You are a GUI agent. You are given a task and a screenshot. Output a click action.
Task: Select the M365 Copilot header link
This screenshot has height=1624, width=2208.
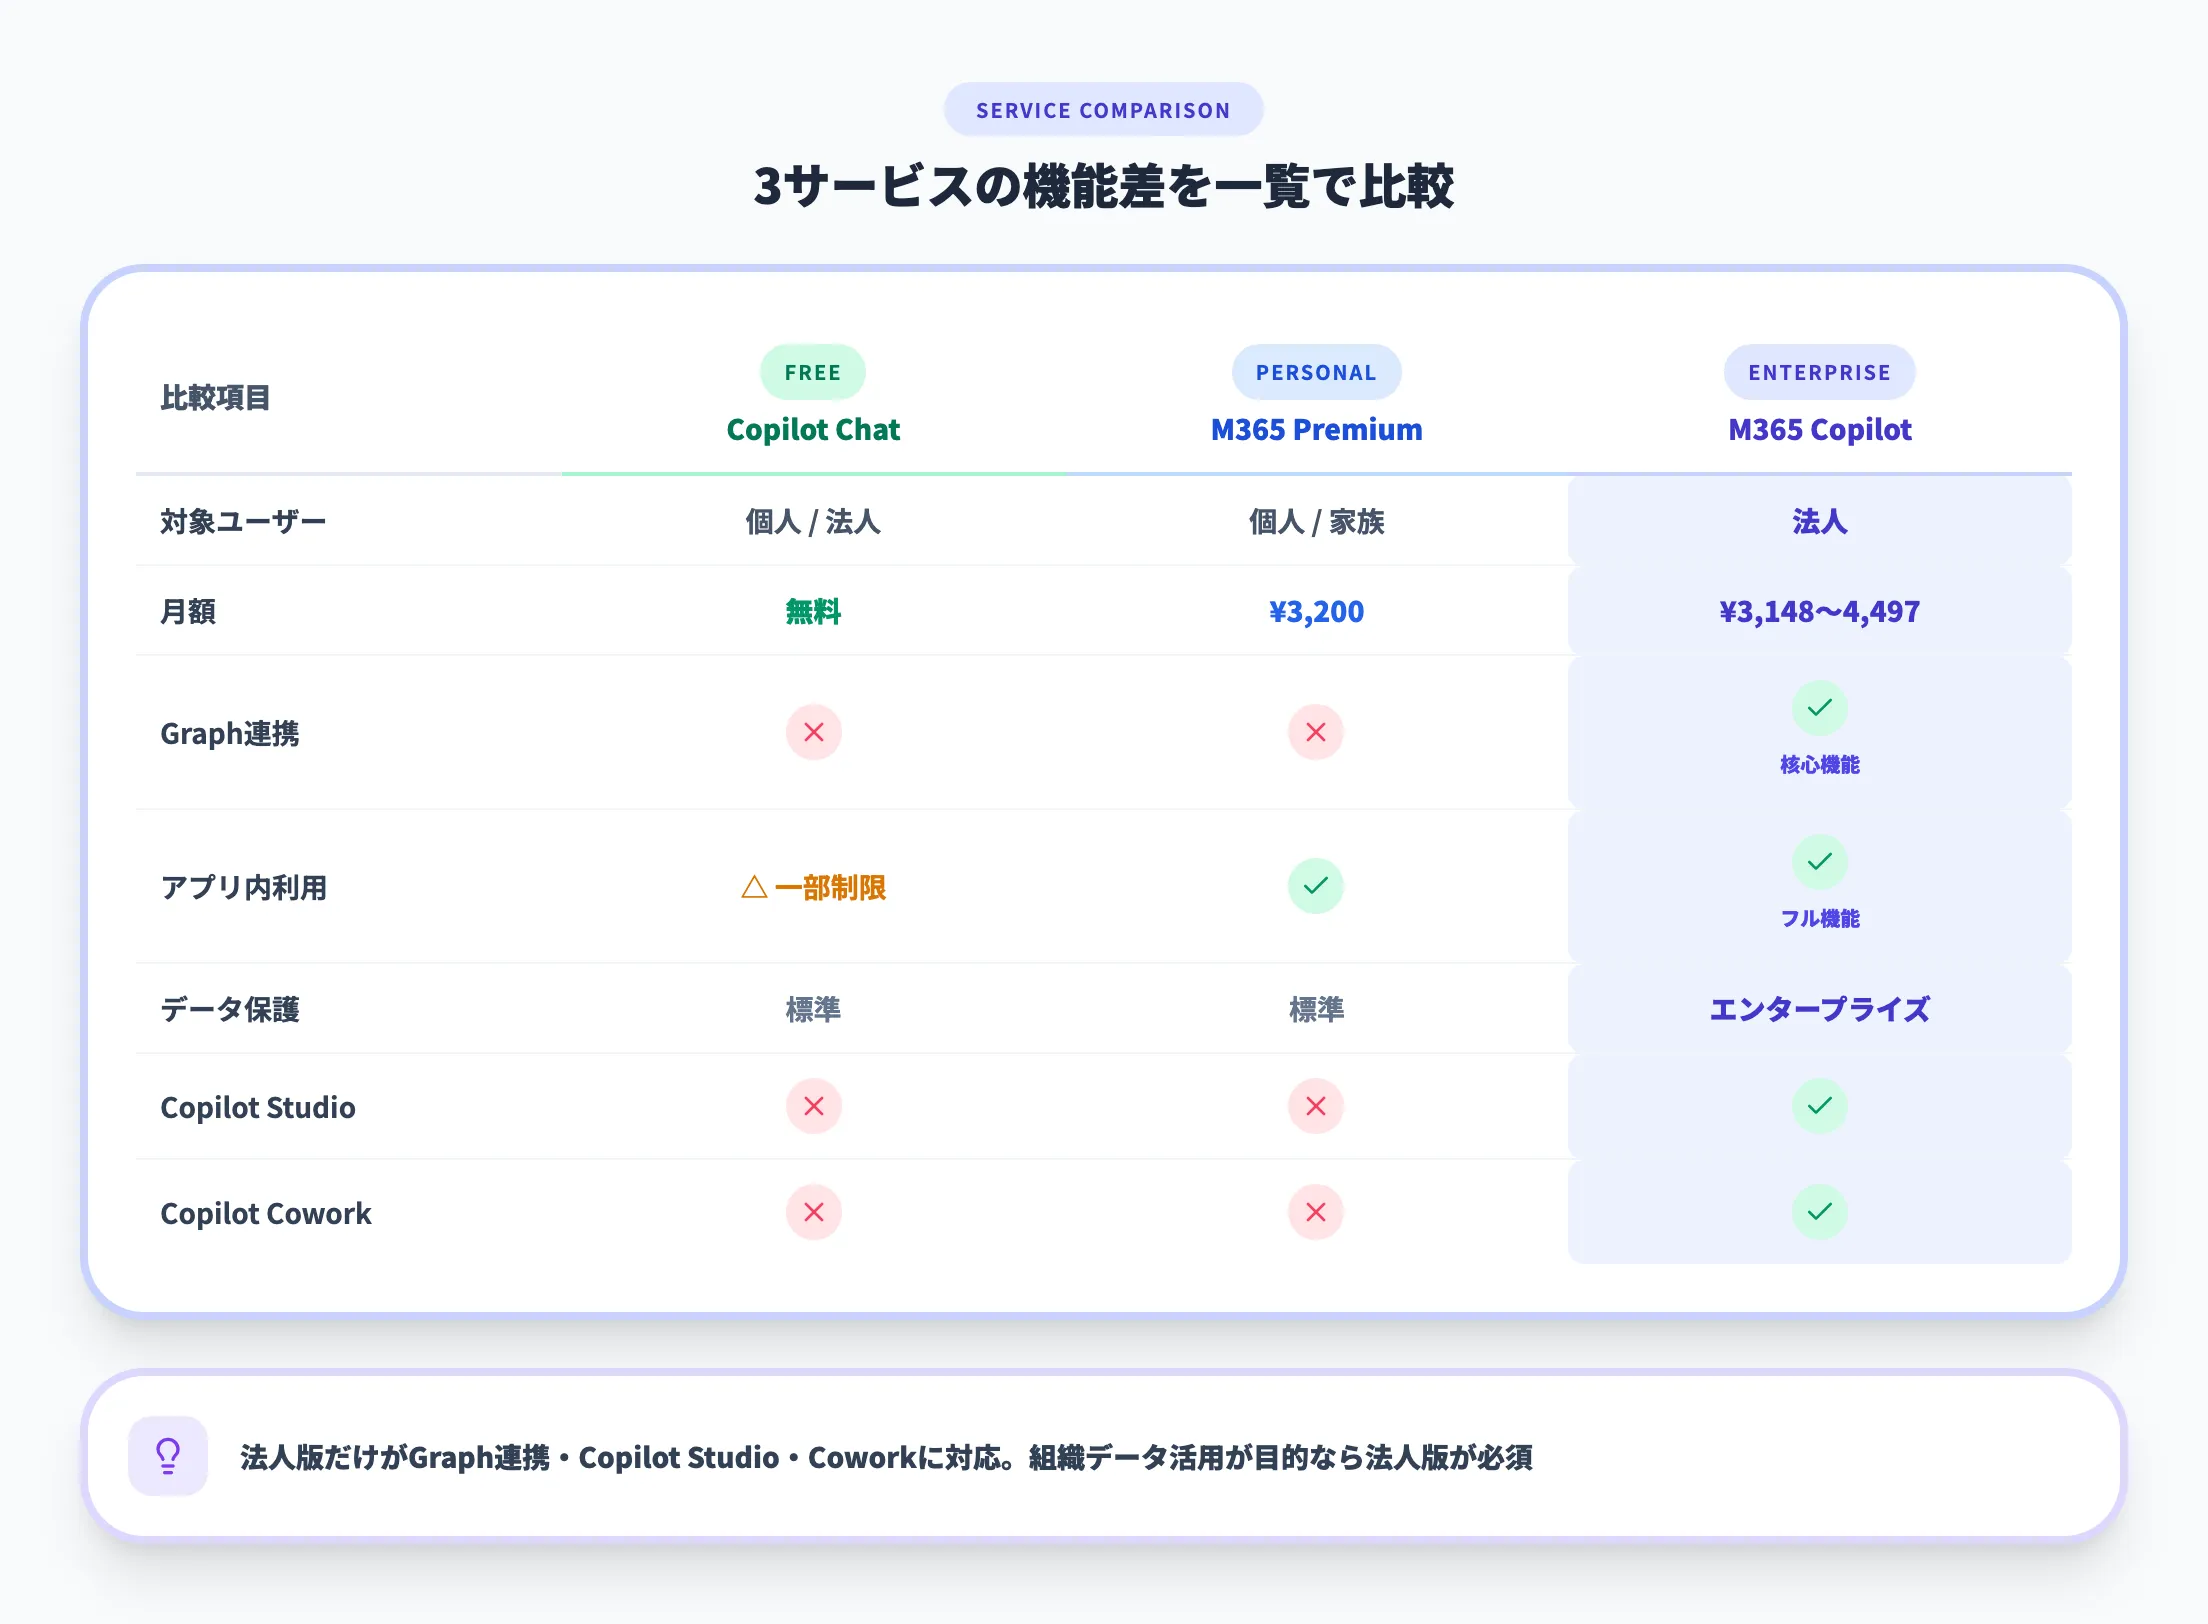pos(1820,429)
